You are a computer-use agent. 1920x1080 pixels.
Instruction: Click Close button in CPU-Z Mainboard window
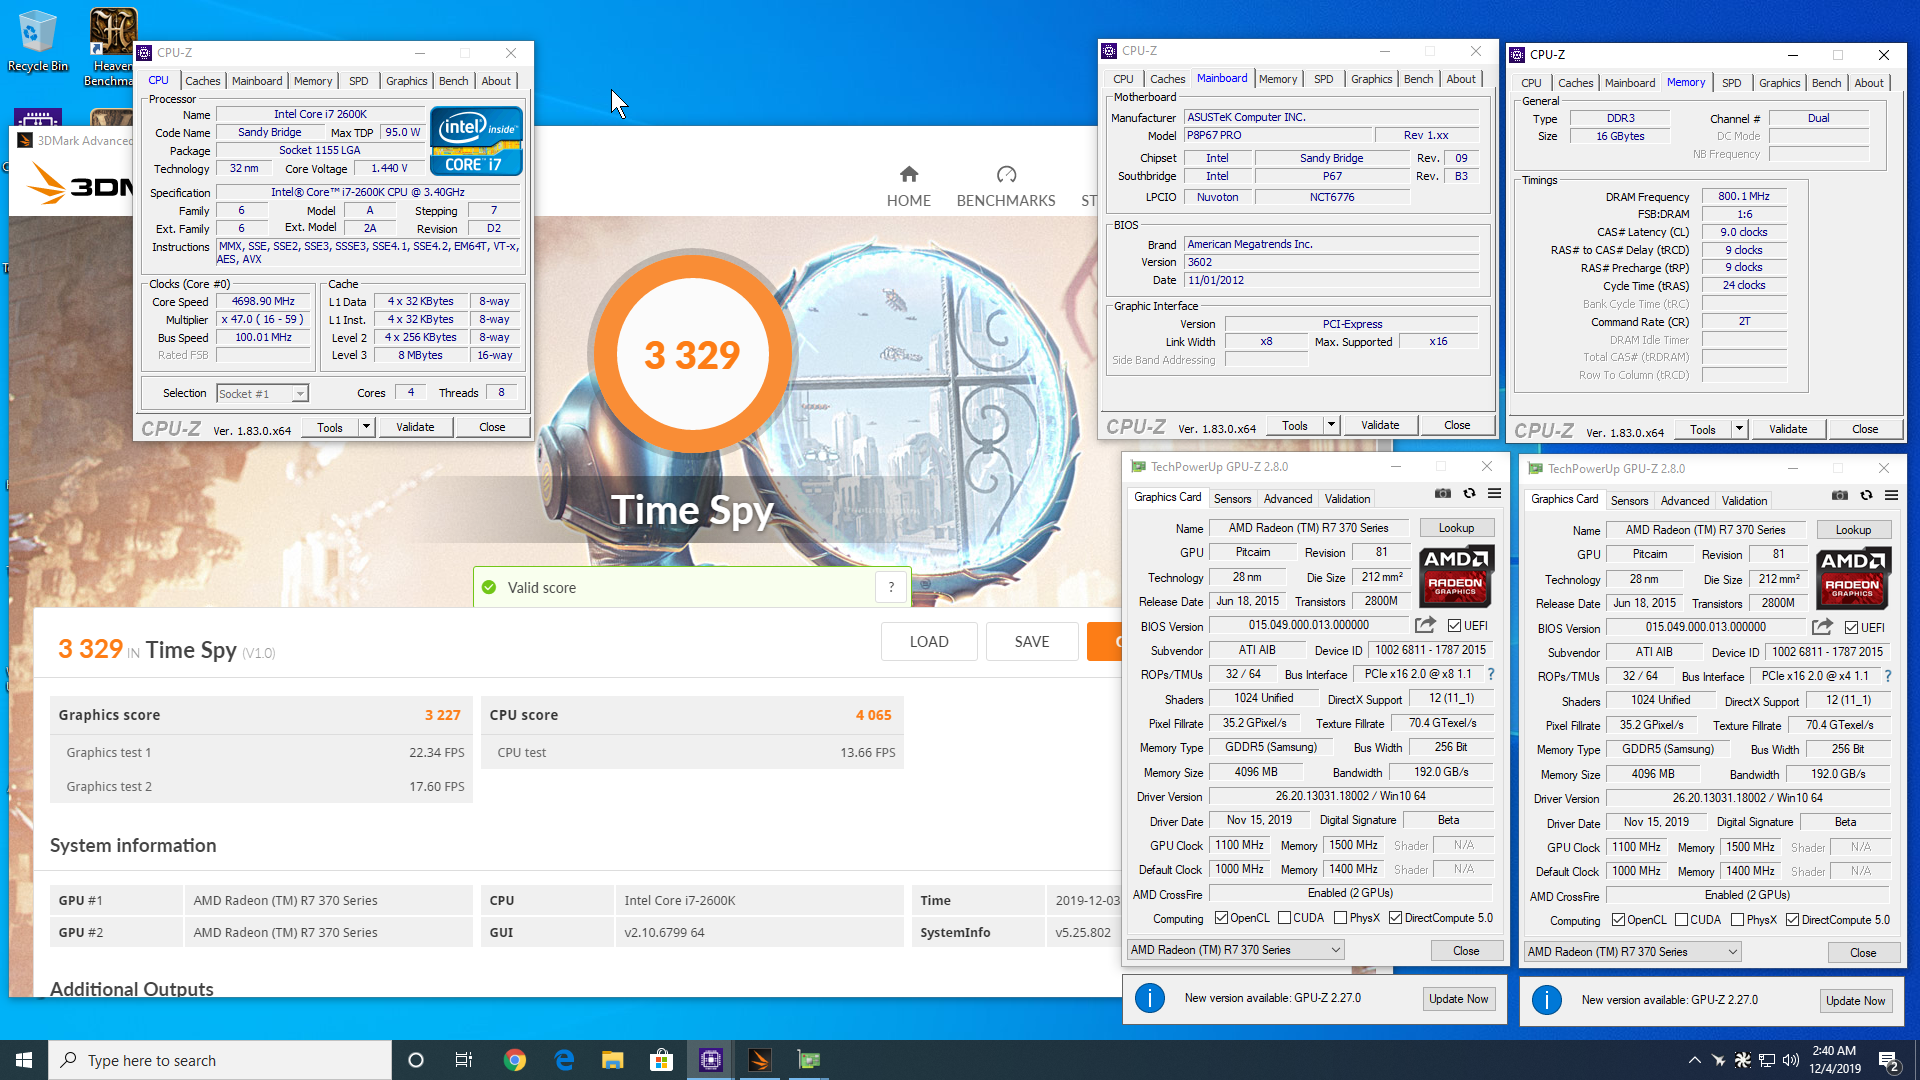(x=1457, y=425)
